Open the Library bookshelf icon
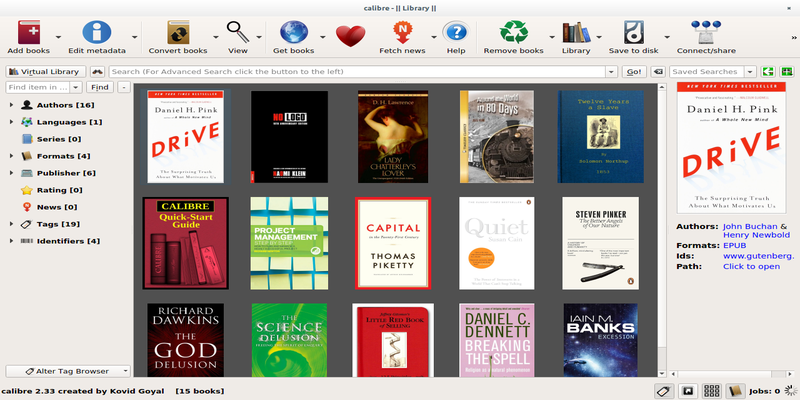Screen dimensions: 800x400 click(576, 33)
